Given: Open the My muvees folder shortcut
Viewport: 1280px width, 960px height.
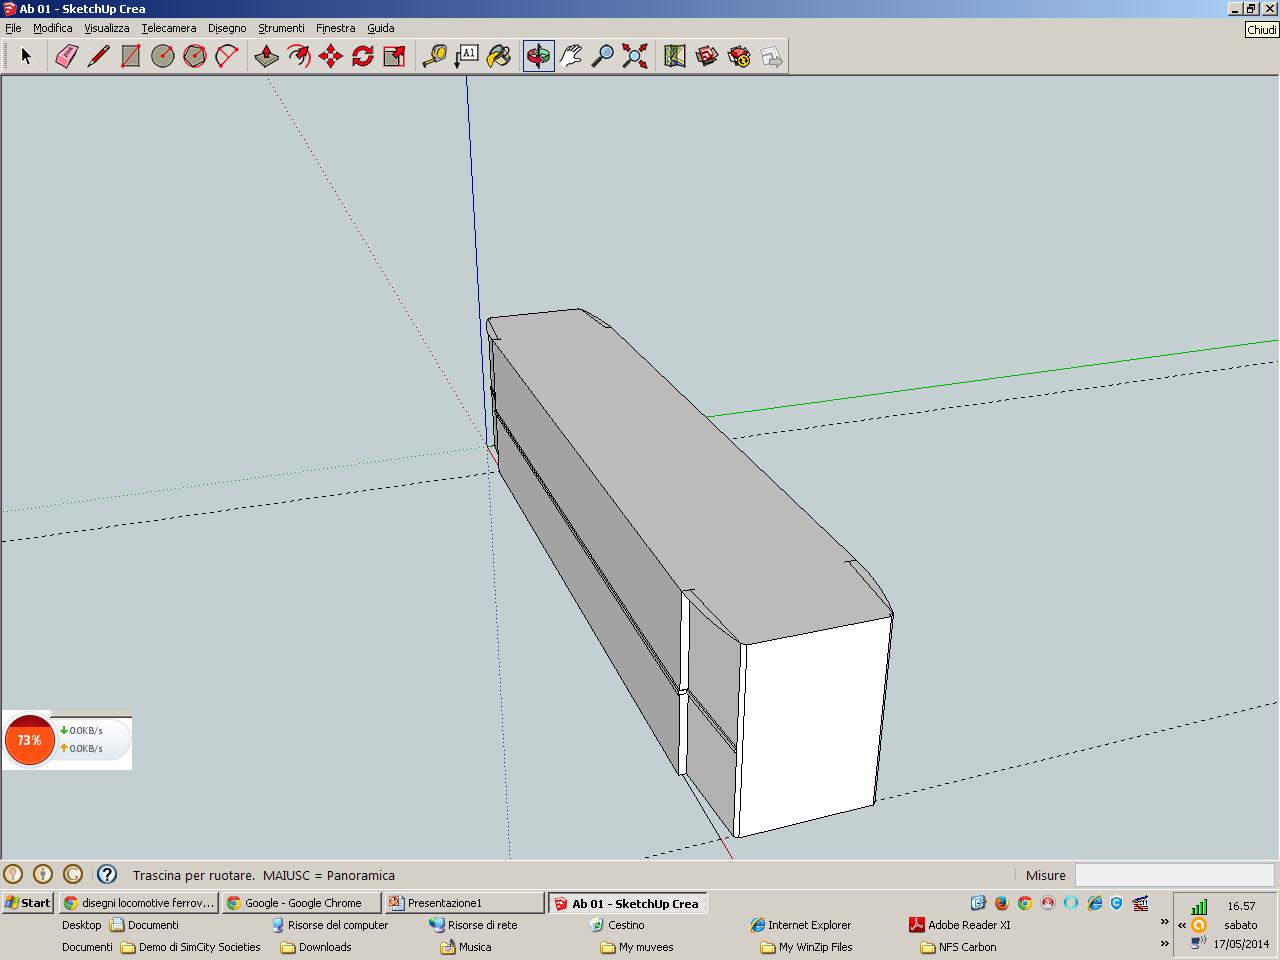Looking at the screenshot, I should [637, 947].
